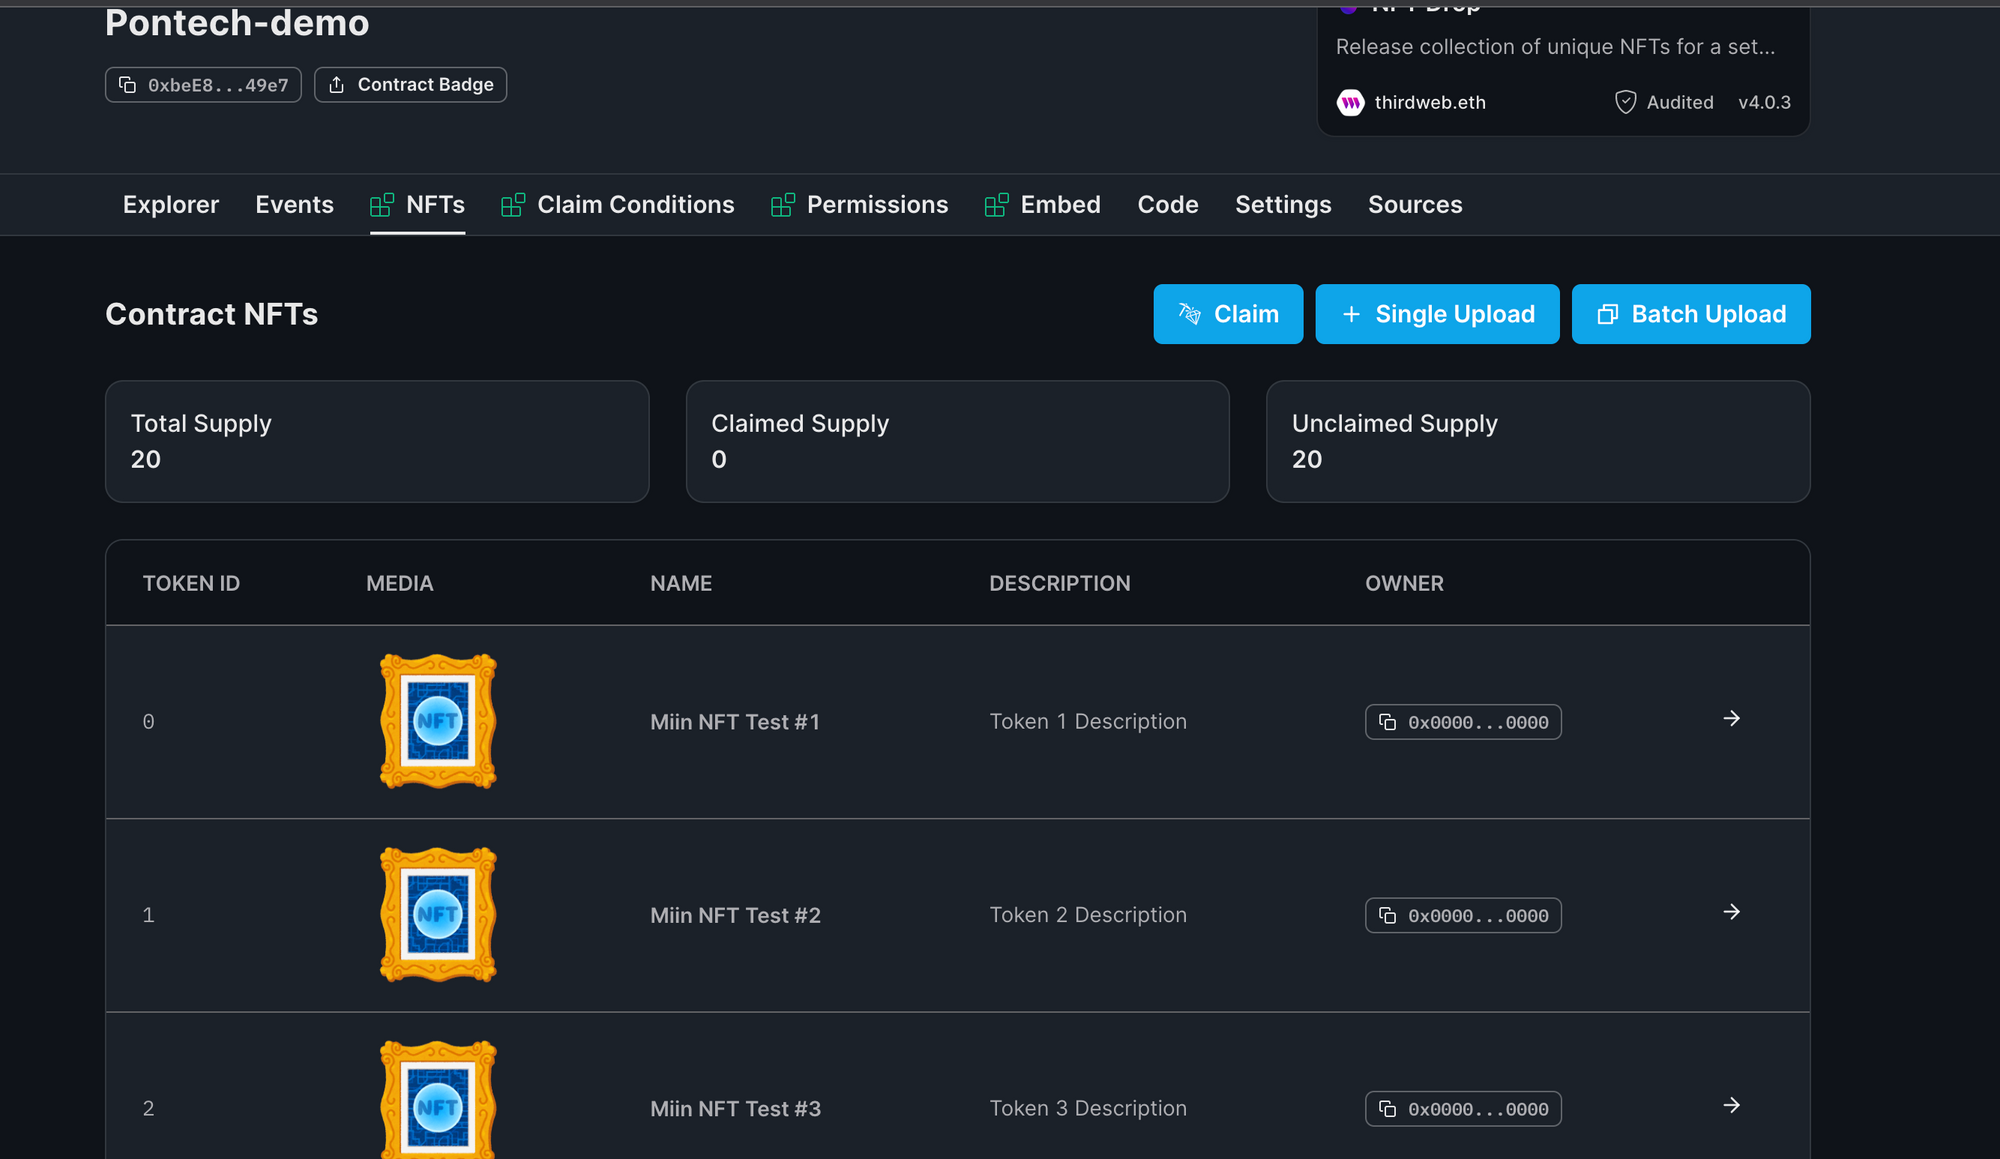Click token ID 1 cell
2000x1159 pixels.
(148, 915)
